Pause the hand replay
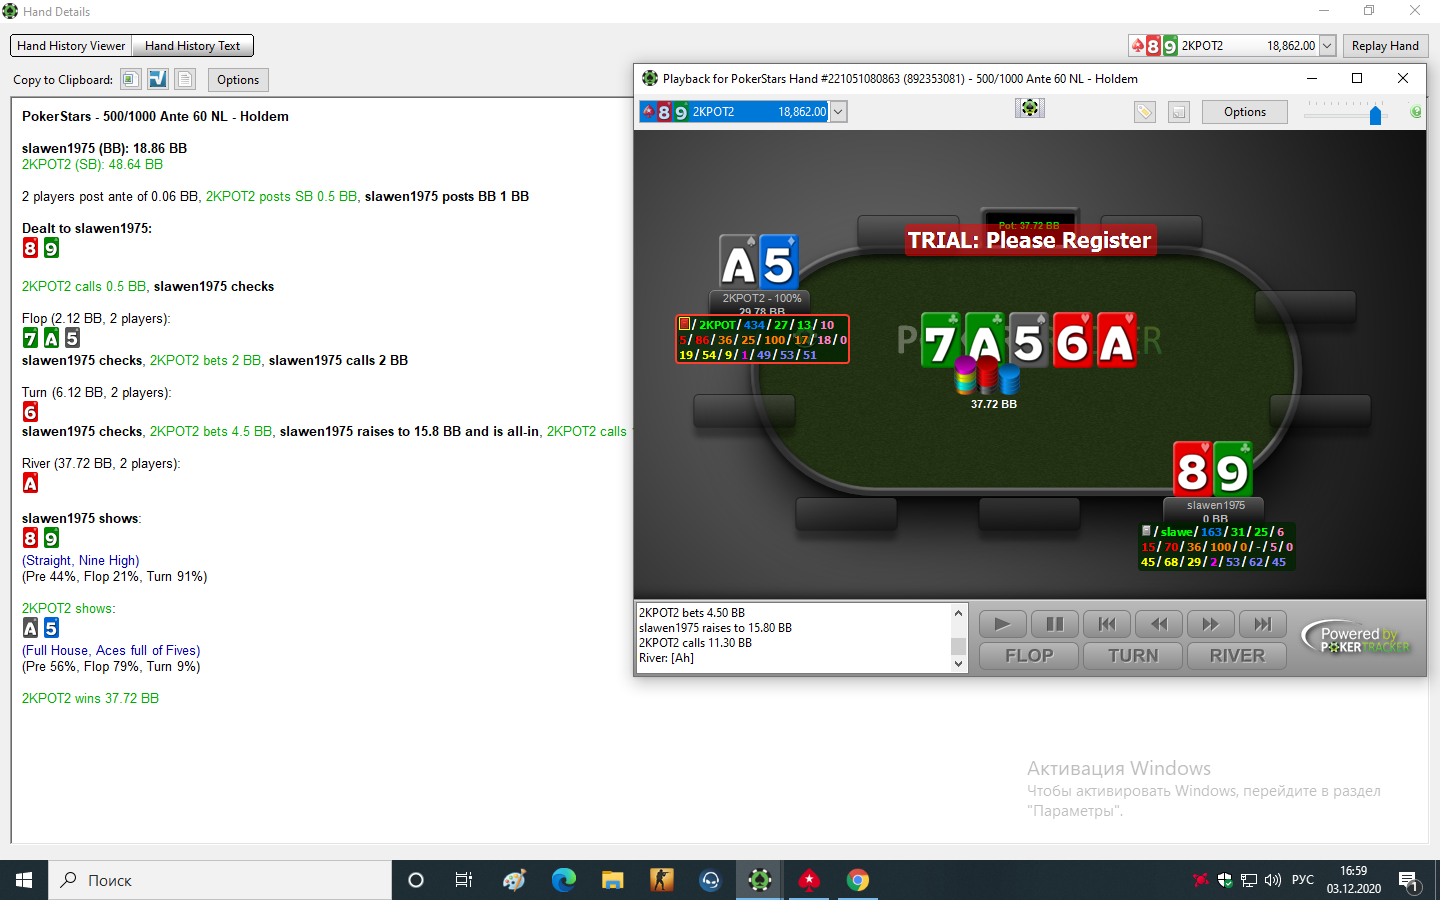The width and height of the screenshot is (1440, 900). coord(1054,624)
